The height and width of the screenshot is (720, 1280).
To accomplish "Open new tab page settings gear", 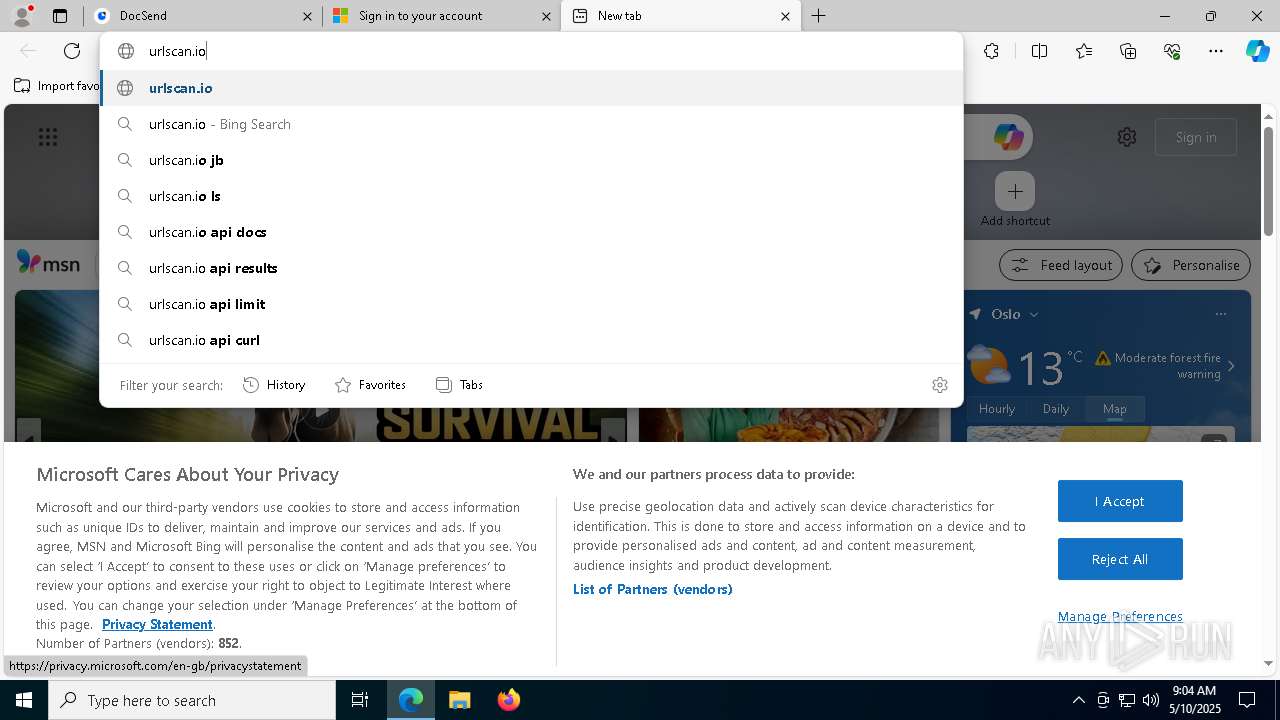I will point(1127,137).
